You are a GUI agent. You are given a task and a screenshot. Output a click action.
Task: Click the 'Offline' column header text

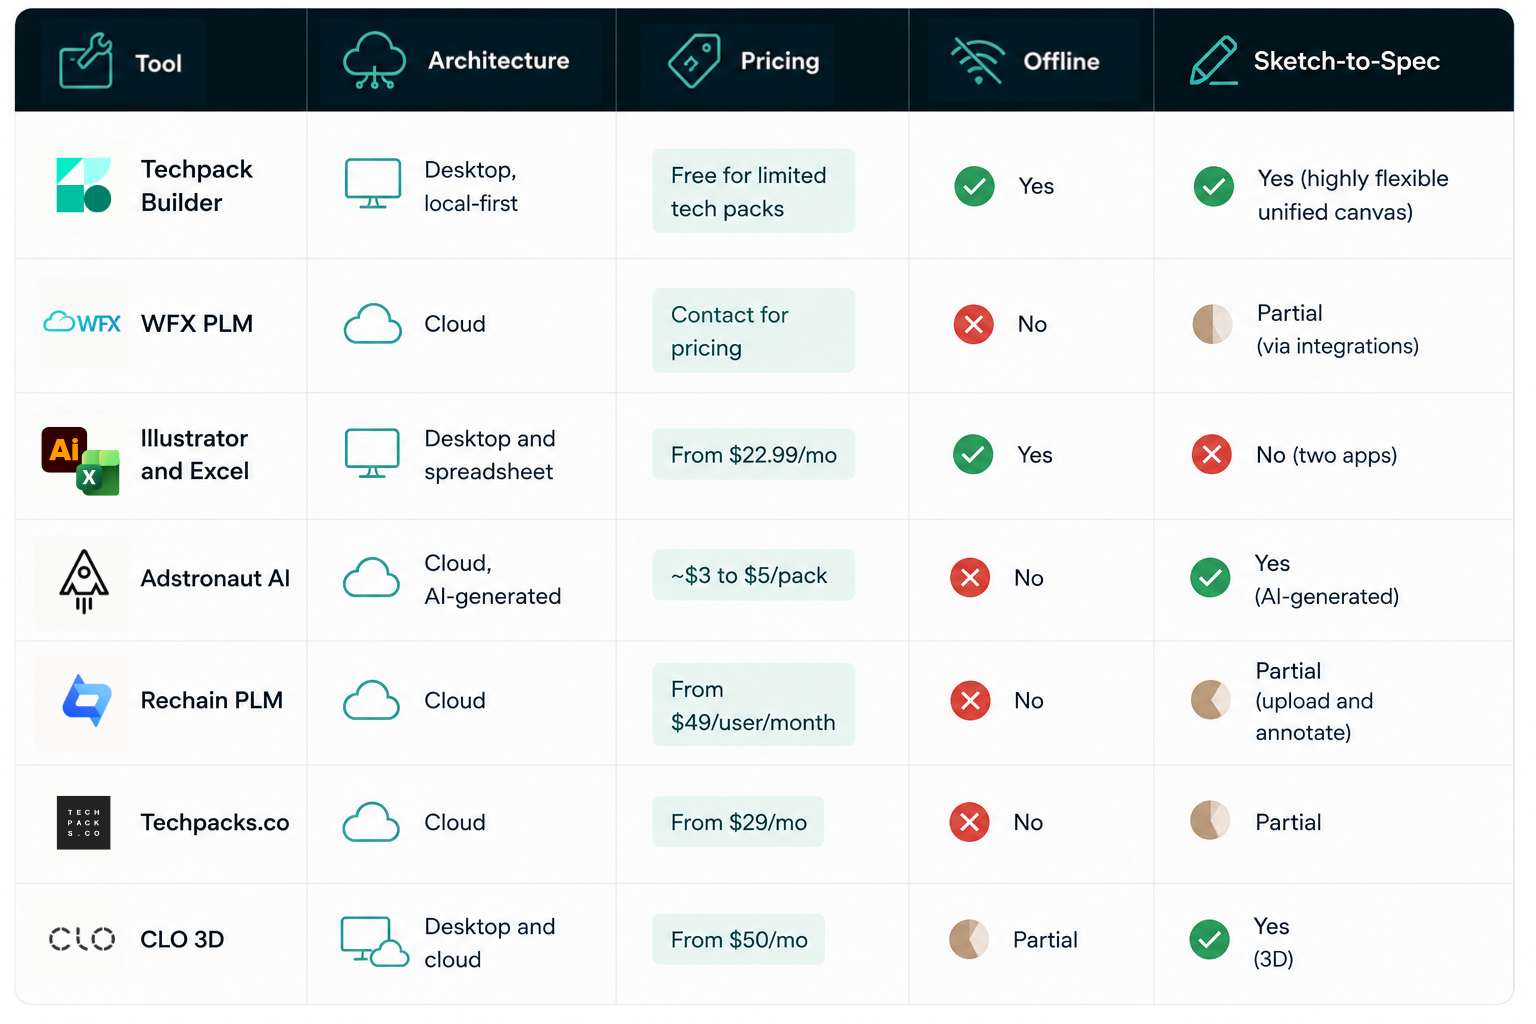(1061, 61)
